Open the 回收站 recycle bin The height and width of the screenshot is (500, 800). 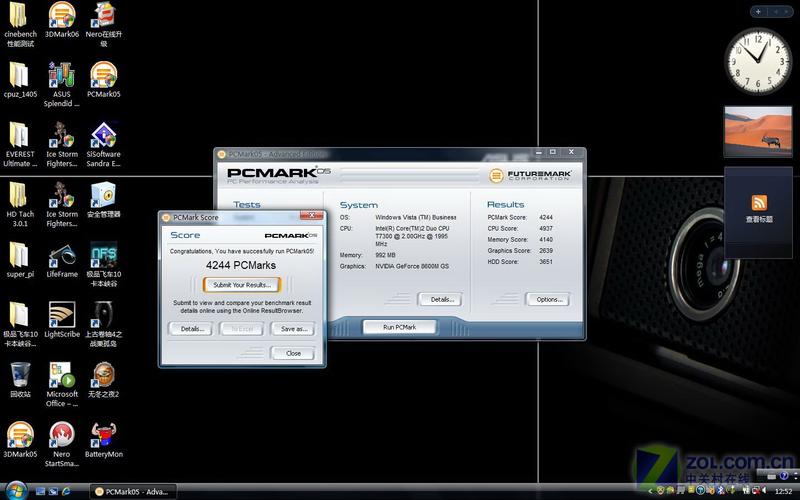coord(19,380)
